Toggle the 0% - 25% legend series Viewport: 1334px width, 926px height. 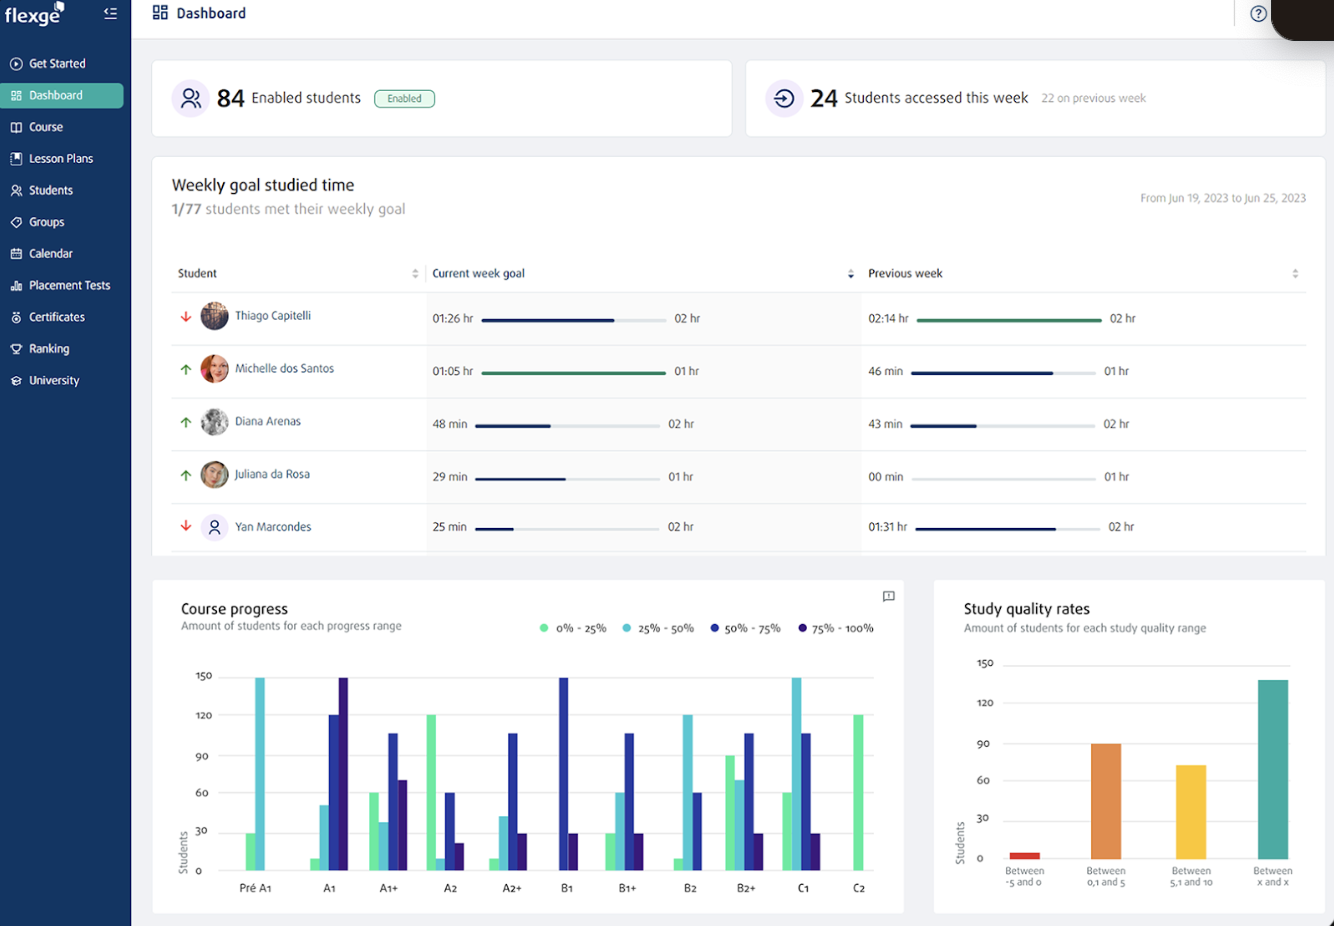573,629
